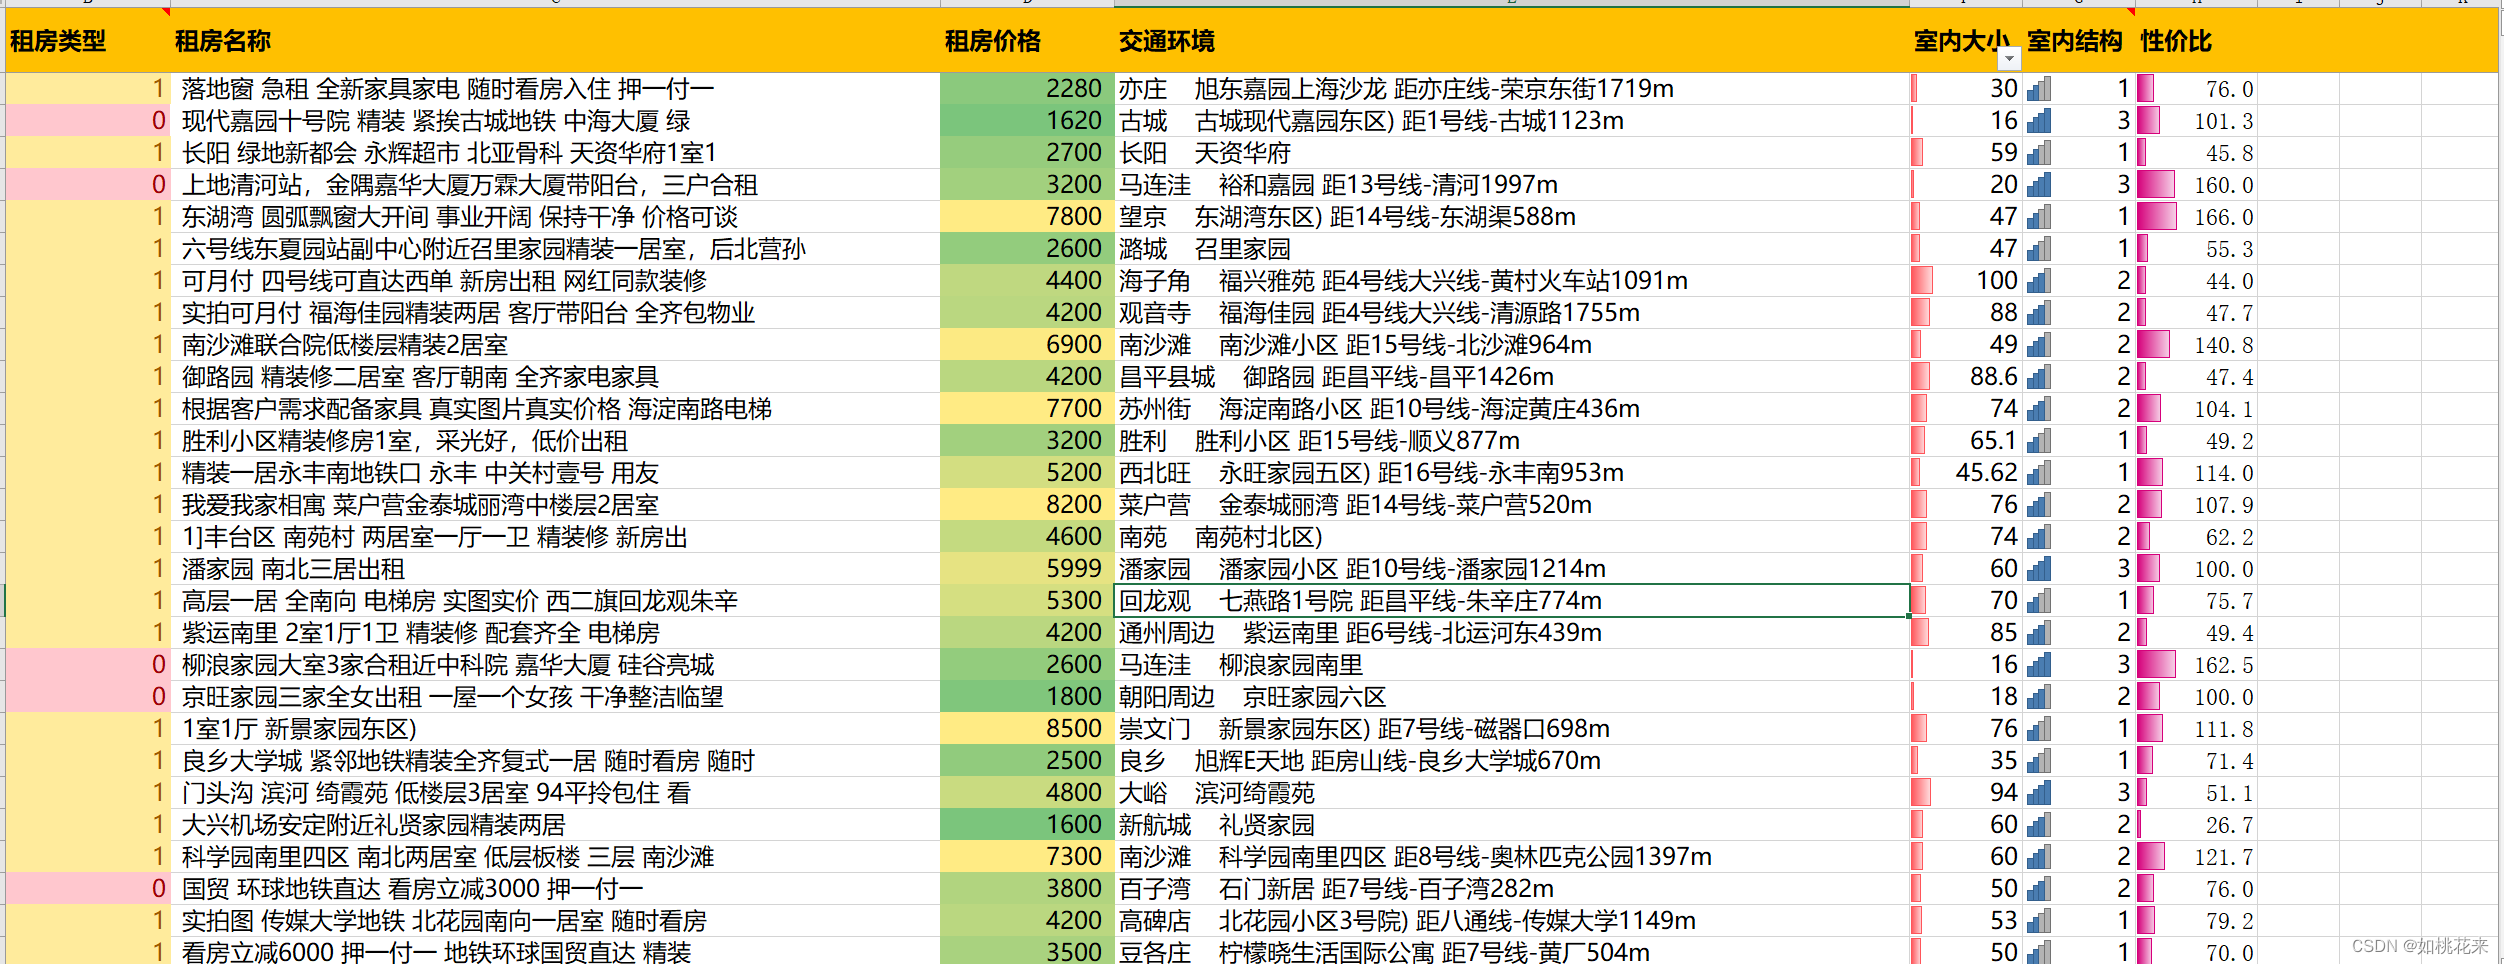Open the filter dropdown on 室内大小 header
Image resolution: width=2504 pixels, height=964 pixels.
[2008, 60]
